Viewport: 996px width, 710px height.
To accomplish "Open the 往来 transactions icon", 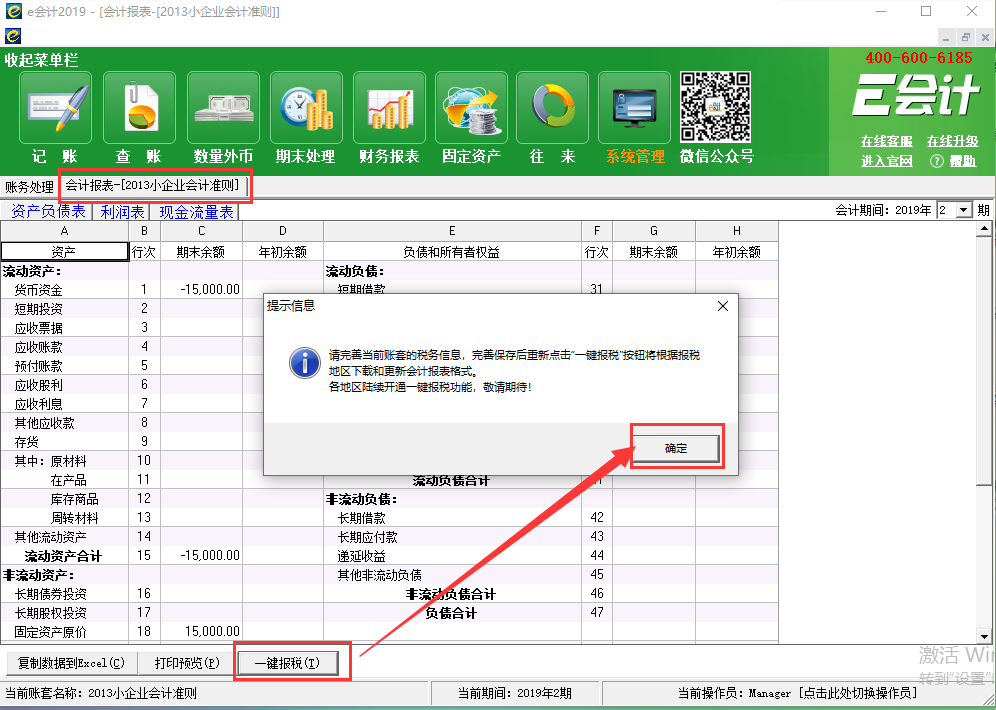I will pyautogui.click(x=553, y=108).
